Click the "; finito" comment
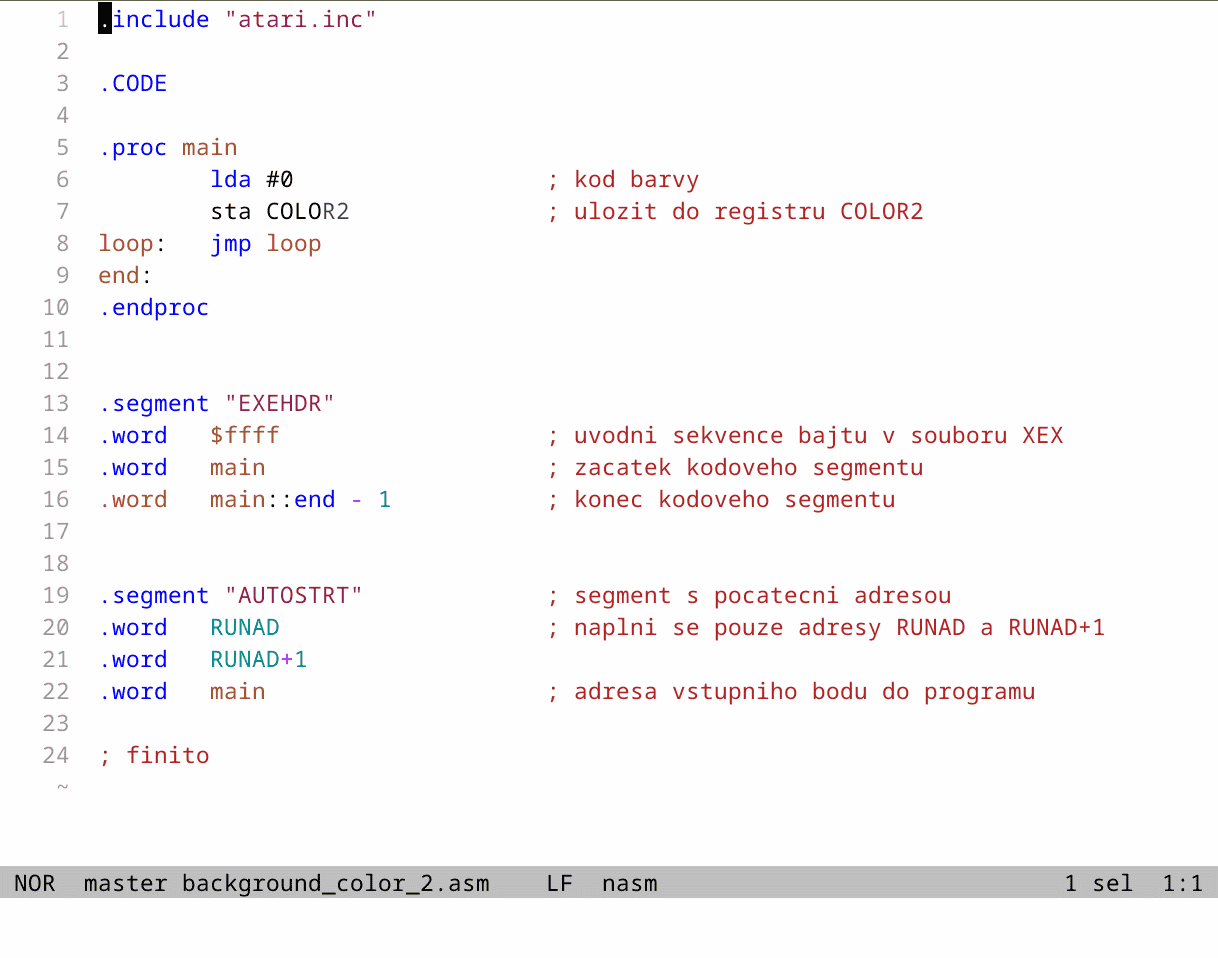 154,755
